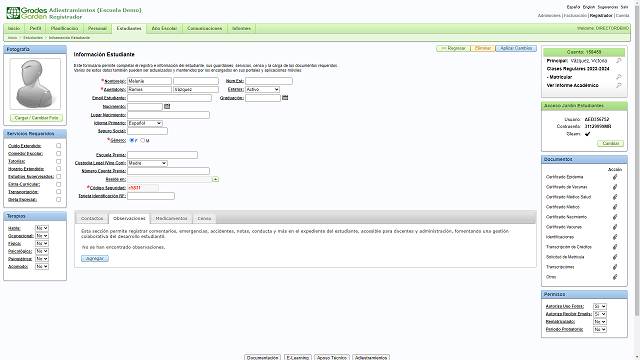Viewport: 640px width, 360px height.
Task: Open the Informes menu
Action: [x=241, y=28]
